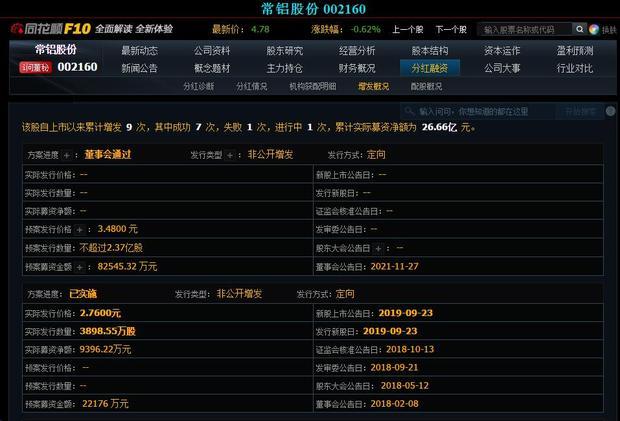Open the 股东研究 tab
This screenshot has width=620, height=421.
pyautogui.click(x=285, y=51)
